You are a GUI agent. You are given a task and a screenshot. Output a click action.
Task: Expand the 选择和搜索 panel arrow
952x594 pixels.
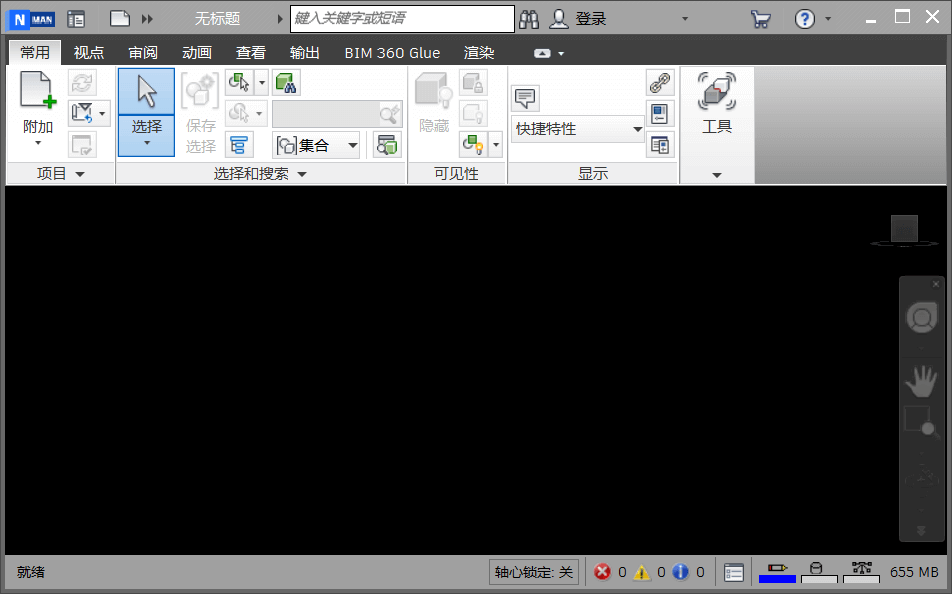(301, 174)
